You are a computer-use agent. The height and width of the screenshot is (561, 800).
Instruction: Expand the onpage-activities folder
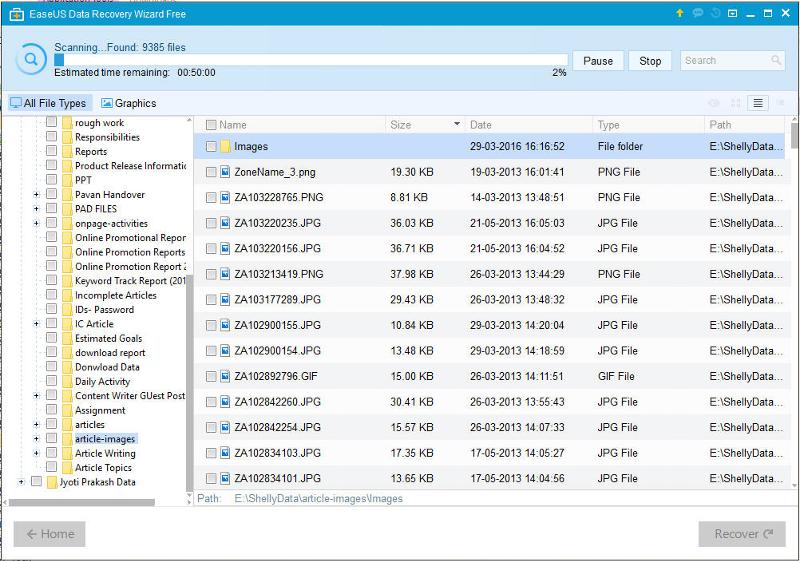[36, 223]
